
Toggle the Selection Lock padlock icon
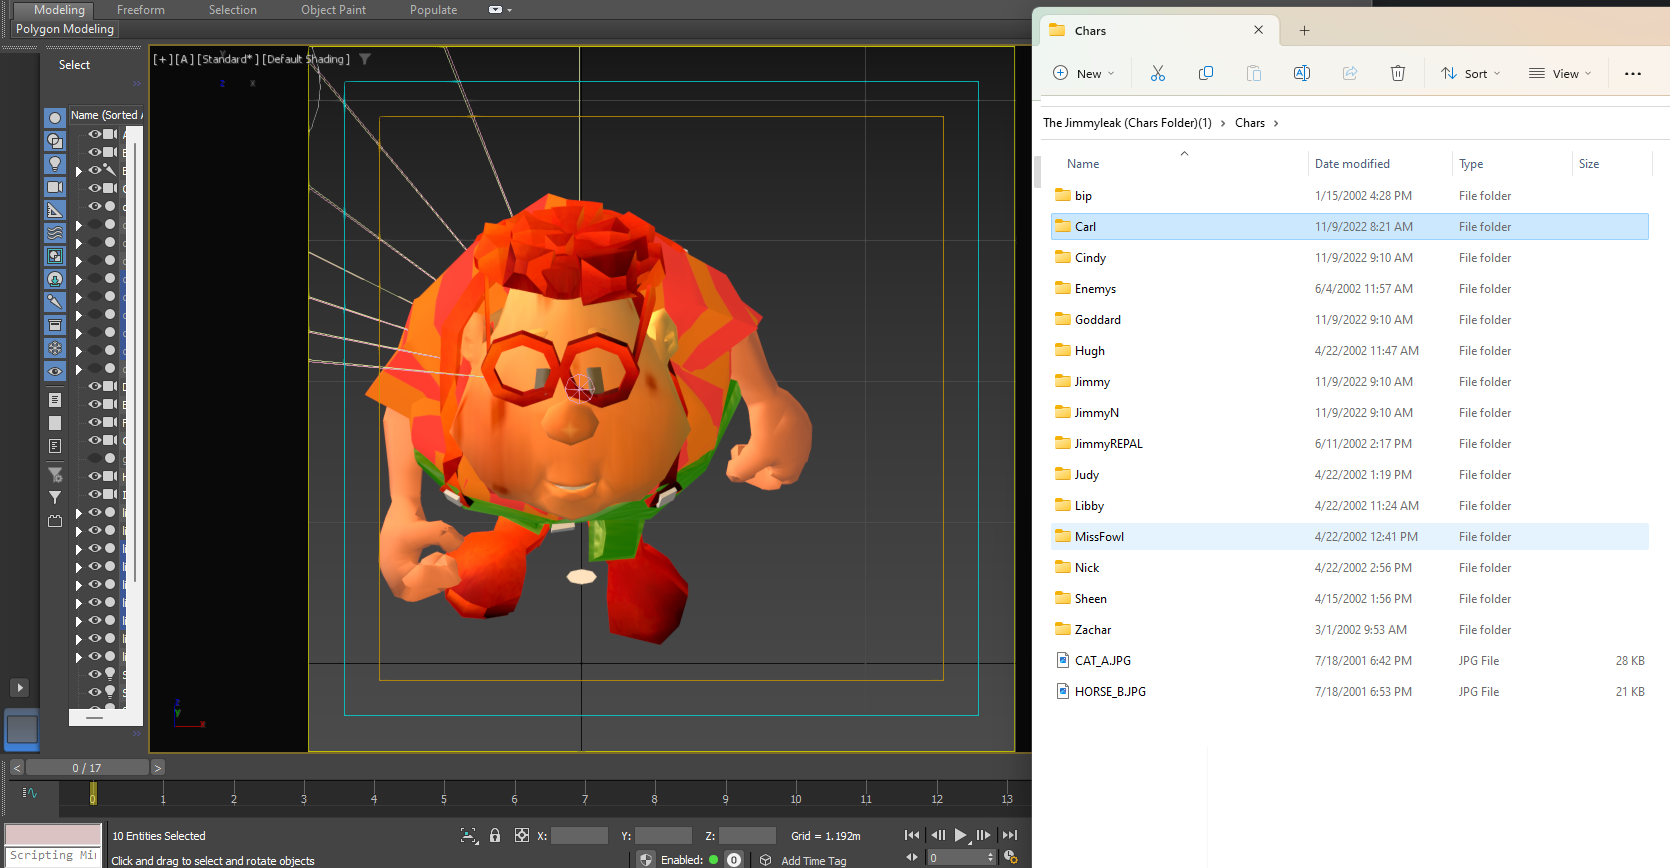[x=495, y=835]
